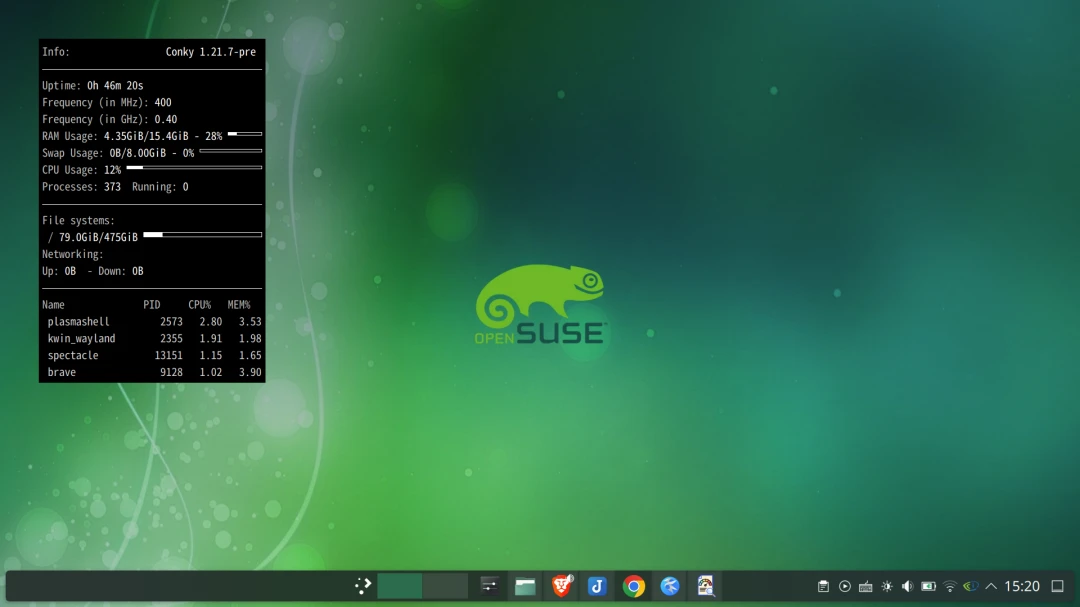The image size is (1080, 607).
Task: Switch to the second virtual desktop
Action: click(x=445, y=586)
